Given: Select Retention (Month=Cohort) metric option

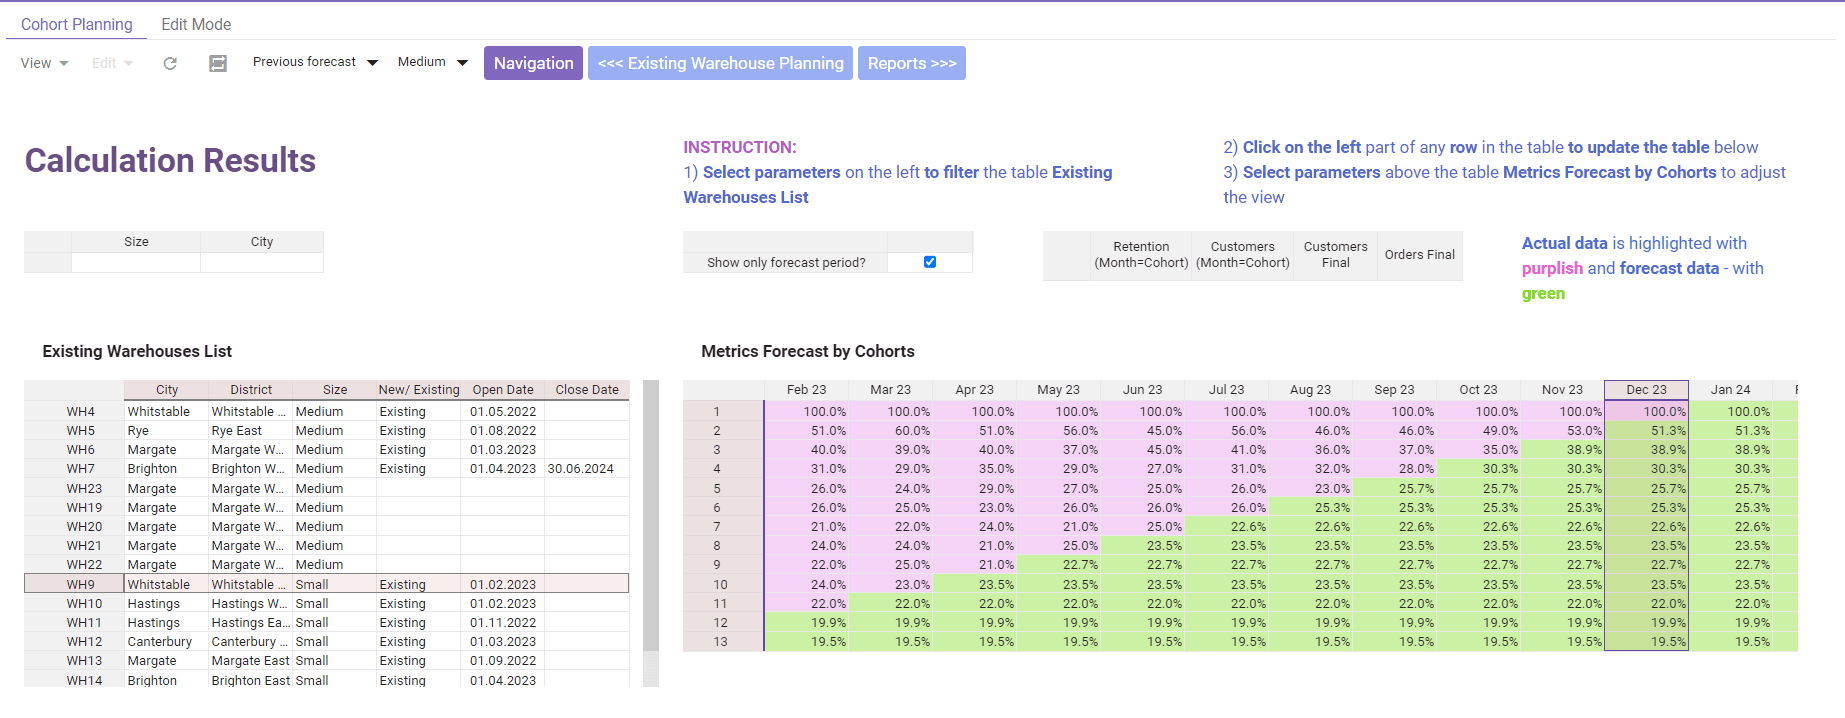Looking at the screenshot, I should (1141, 255).
